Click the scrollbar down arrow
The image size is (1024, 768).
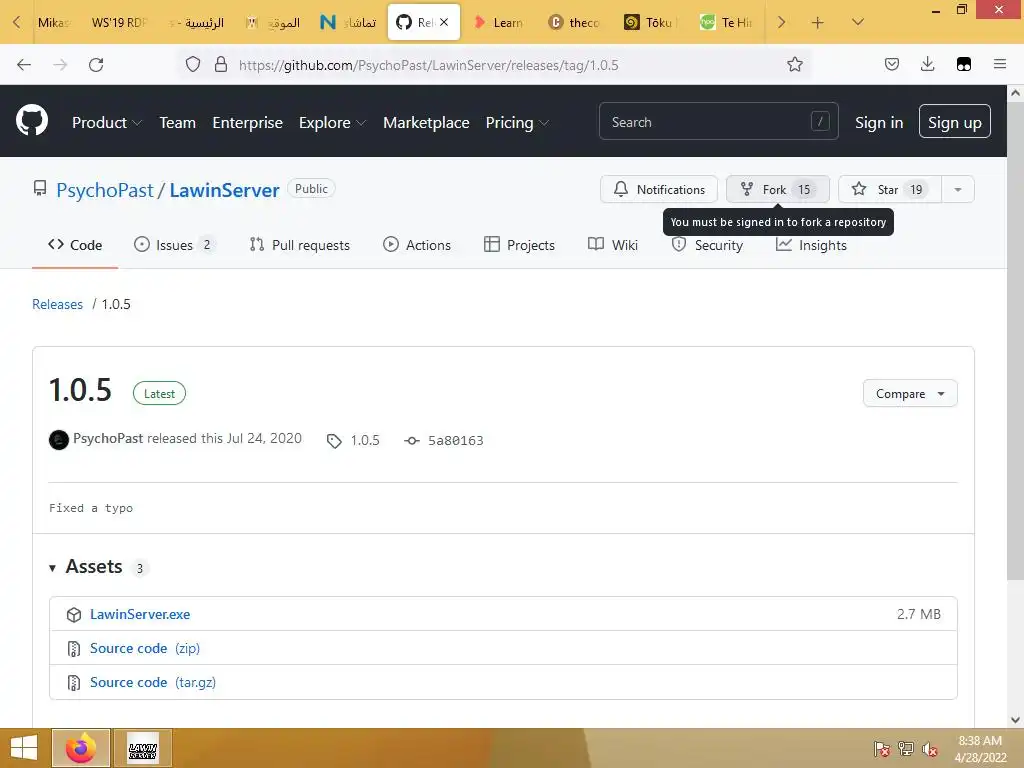click(1015, 720)
